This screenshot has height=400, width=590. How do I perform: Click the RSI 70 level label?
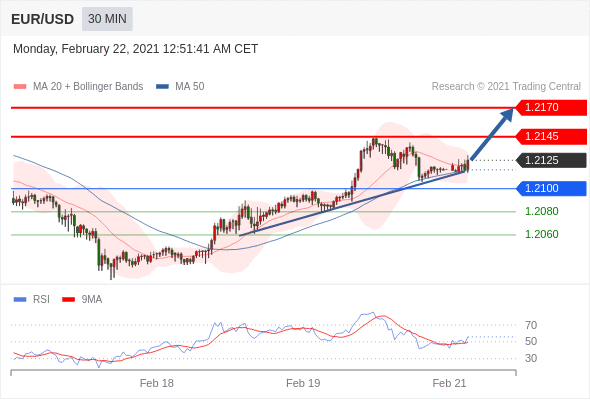pyautogui.click(x=531, y=325)
